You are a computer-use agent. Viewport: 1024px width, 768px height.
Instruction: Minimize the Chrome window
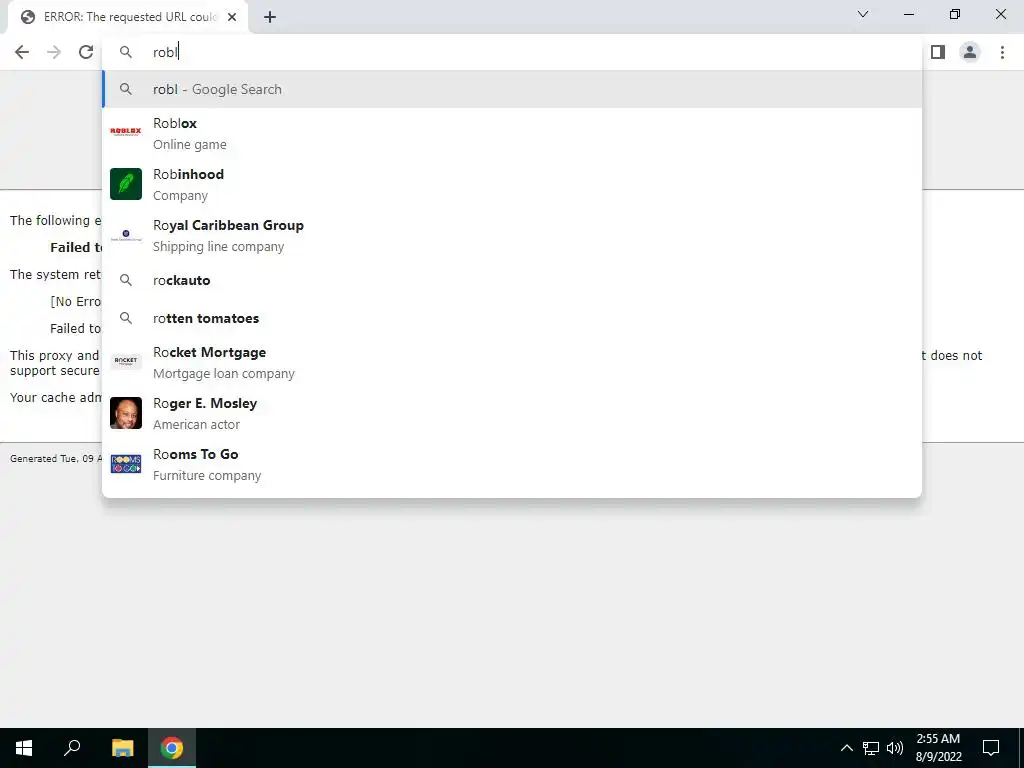[909, 14]
